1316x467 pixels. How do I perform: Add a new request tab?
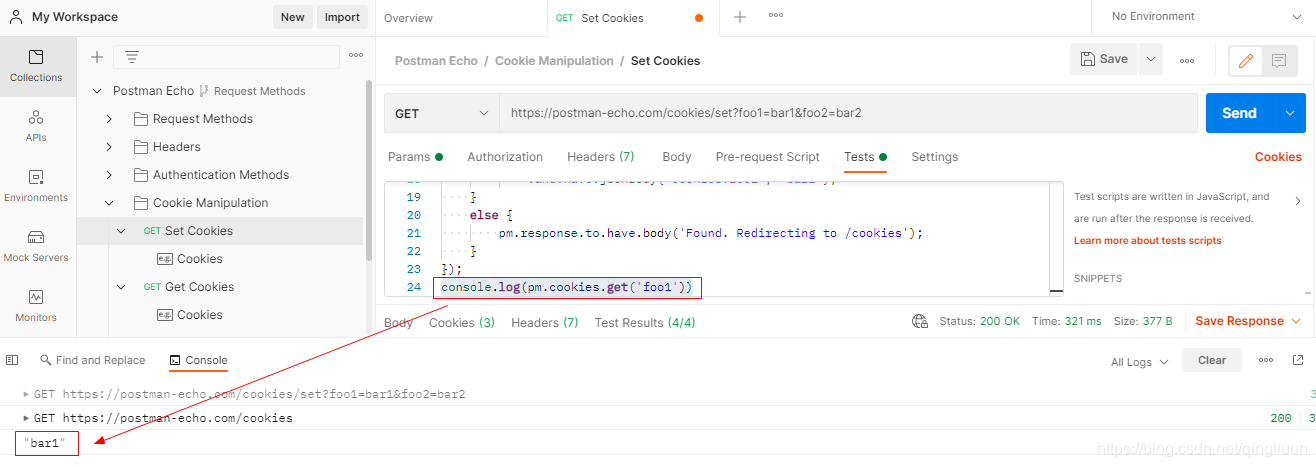tap(740, 17)
